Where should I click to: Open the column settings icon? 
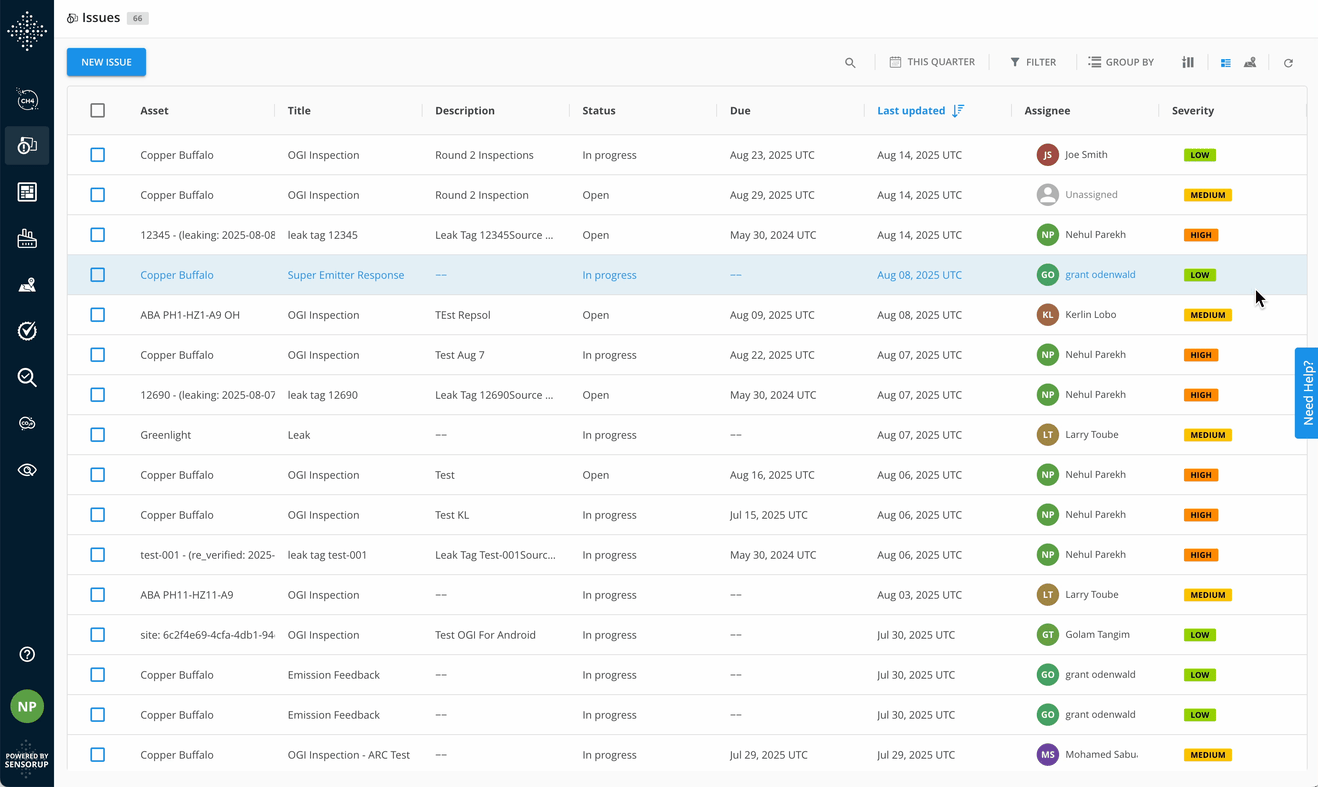pyautogui.click(x=1188, y=62)
